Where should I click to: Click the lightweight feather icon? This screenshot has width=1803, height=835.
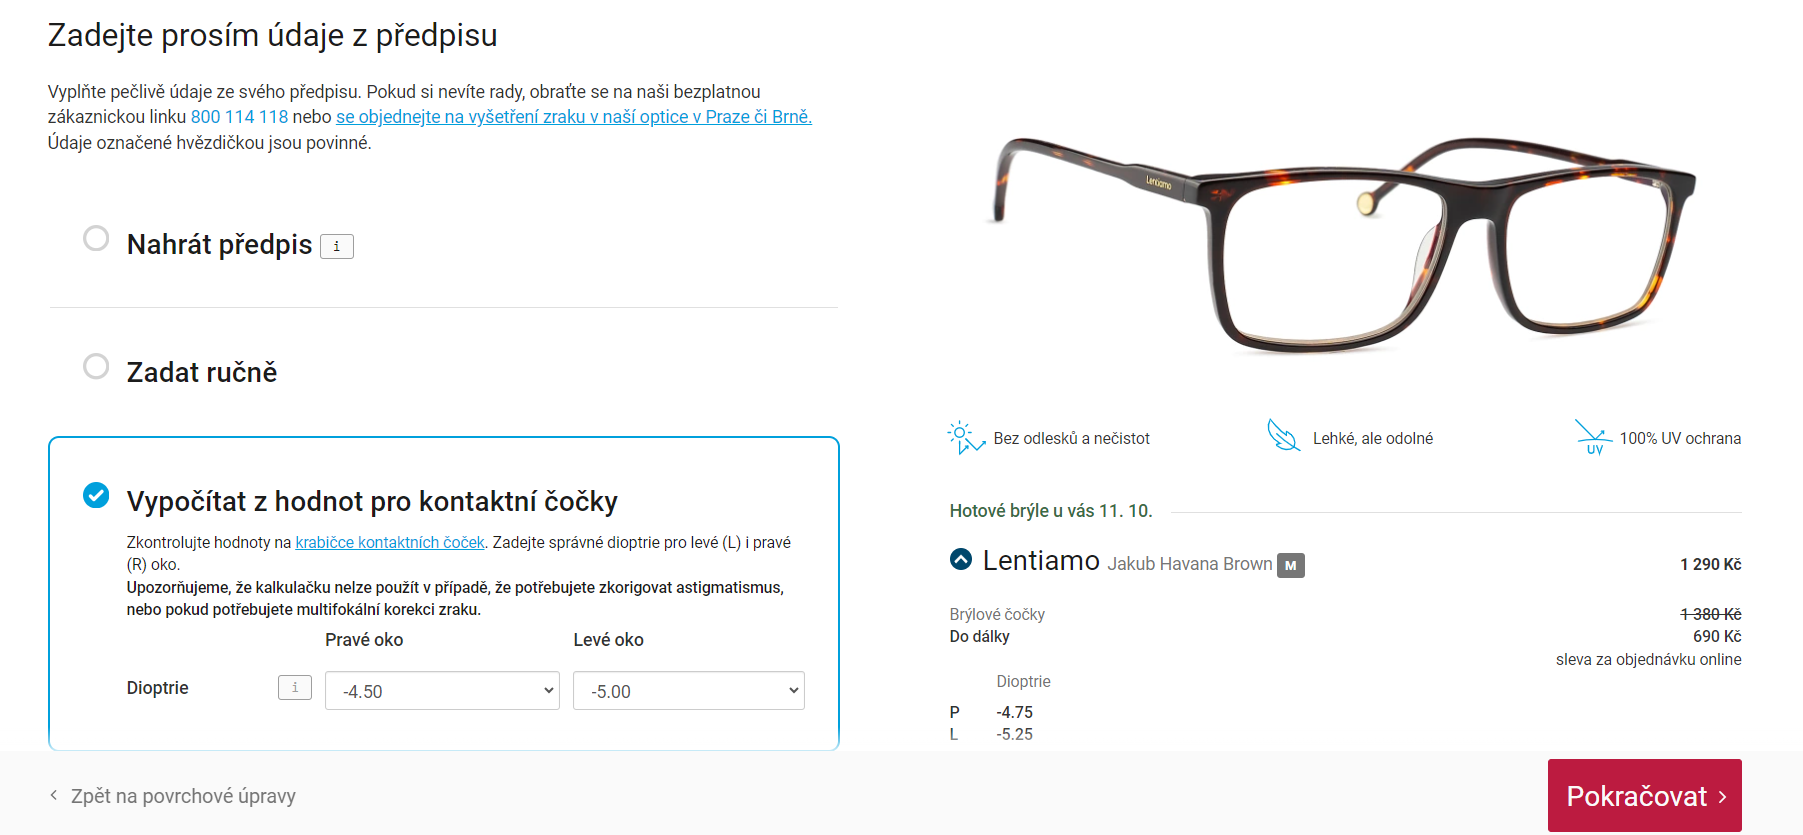pyautogui.click(x=1284, y=436)
